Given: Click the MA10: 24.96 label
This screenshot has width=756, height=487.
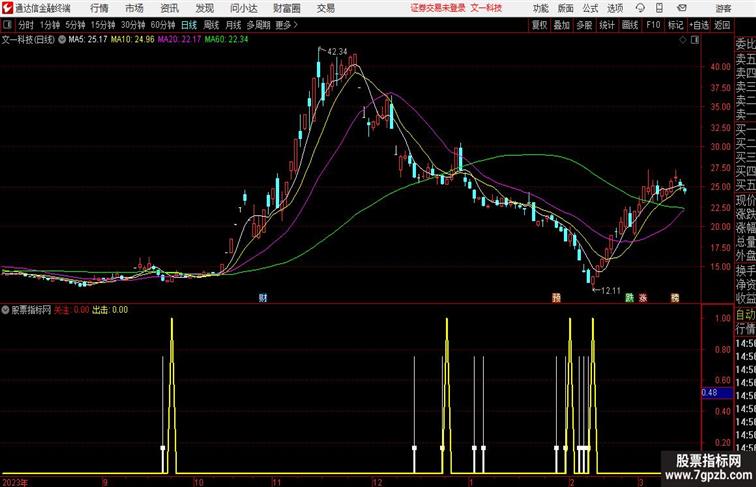Looking at the screenshot, I should tap(133, 40).
